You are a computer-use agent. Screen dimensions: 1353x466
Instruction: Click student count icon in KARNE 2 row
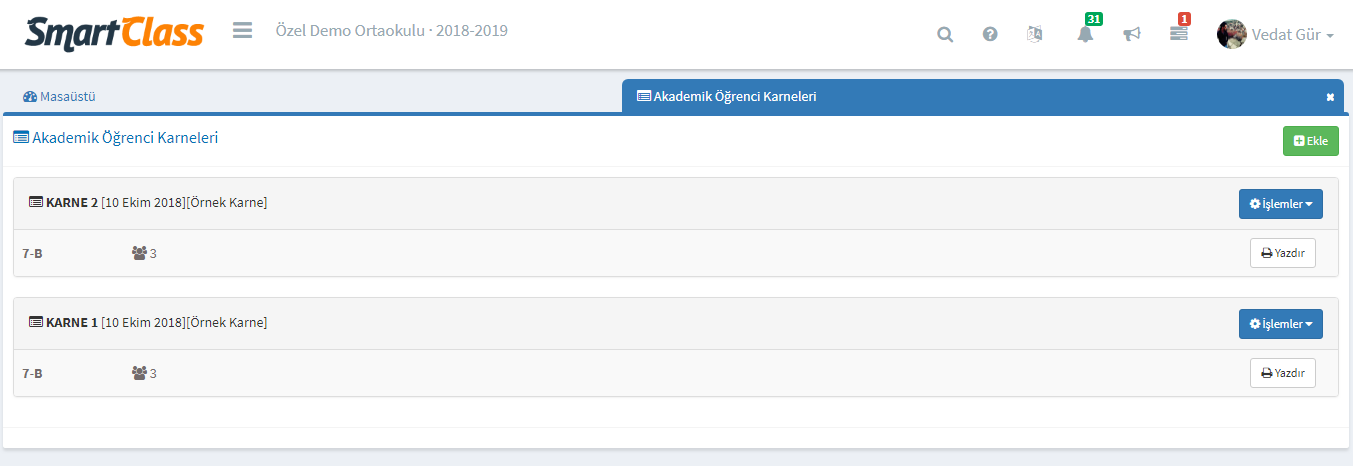click(139, 253)
